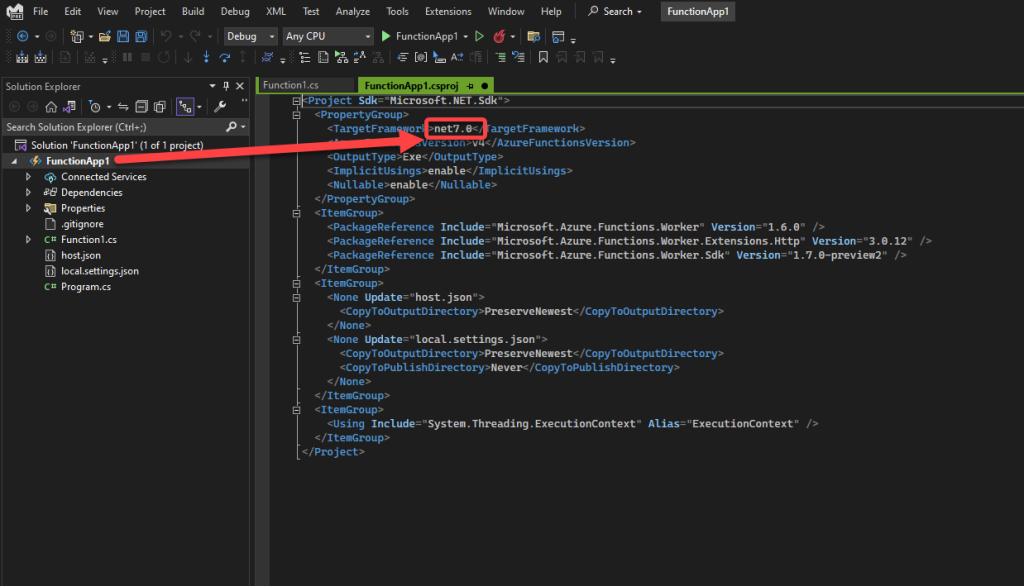The width and height of the screenshot is (1024, 586).
Task: Expand the Function1.cs node
Action: click(x=28, y=240)
